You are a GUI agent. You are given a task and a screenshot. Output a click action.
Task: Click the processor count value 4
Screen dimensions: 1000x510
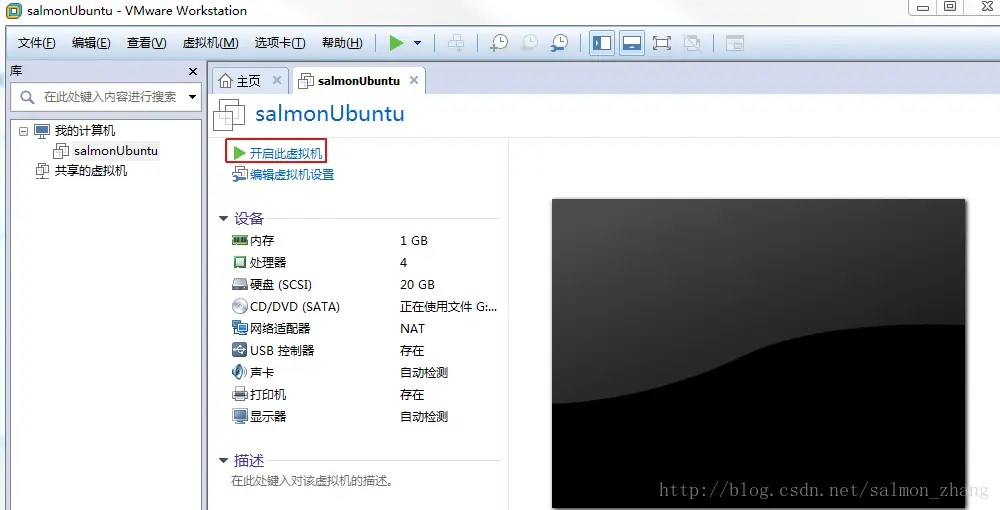(x=404, y=262)
